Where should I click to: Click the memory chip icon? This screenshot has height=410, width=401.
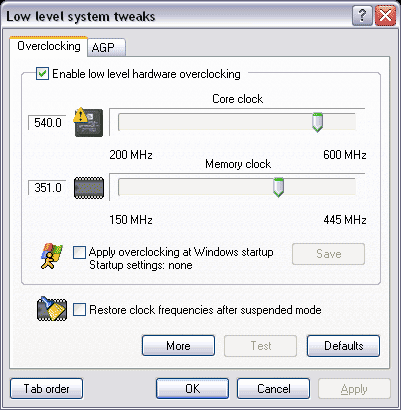point(89,188)
